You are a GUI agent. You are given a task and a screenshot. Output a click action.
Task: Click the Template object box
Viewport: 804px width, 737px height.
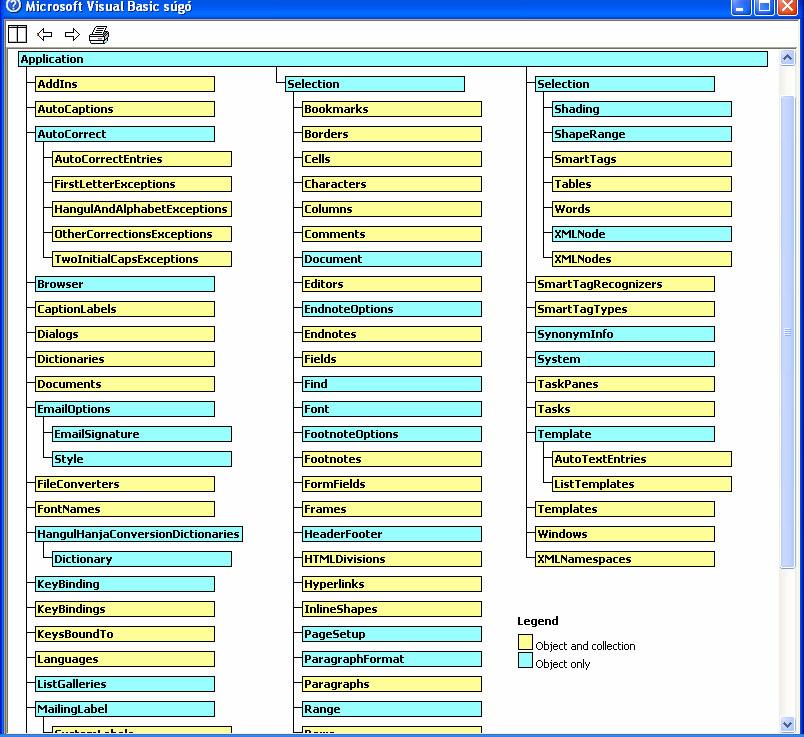point(625,434)
